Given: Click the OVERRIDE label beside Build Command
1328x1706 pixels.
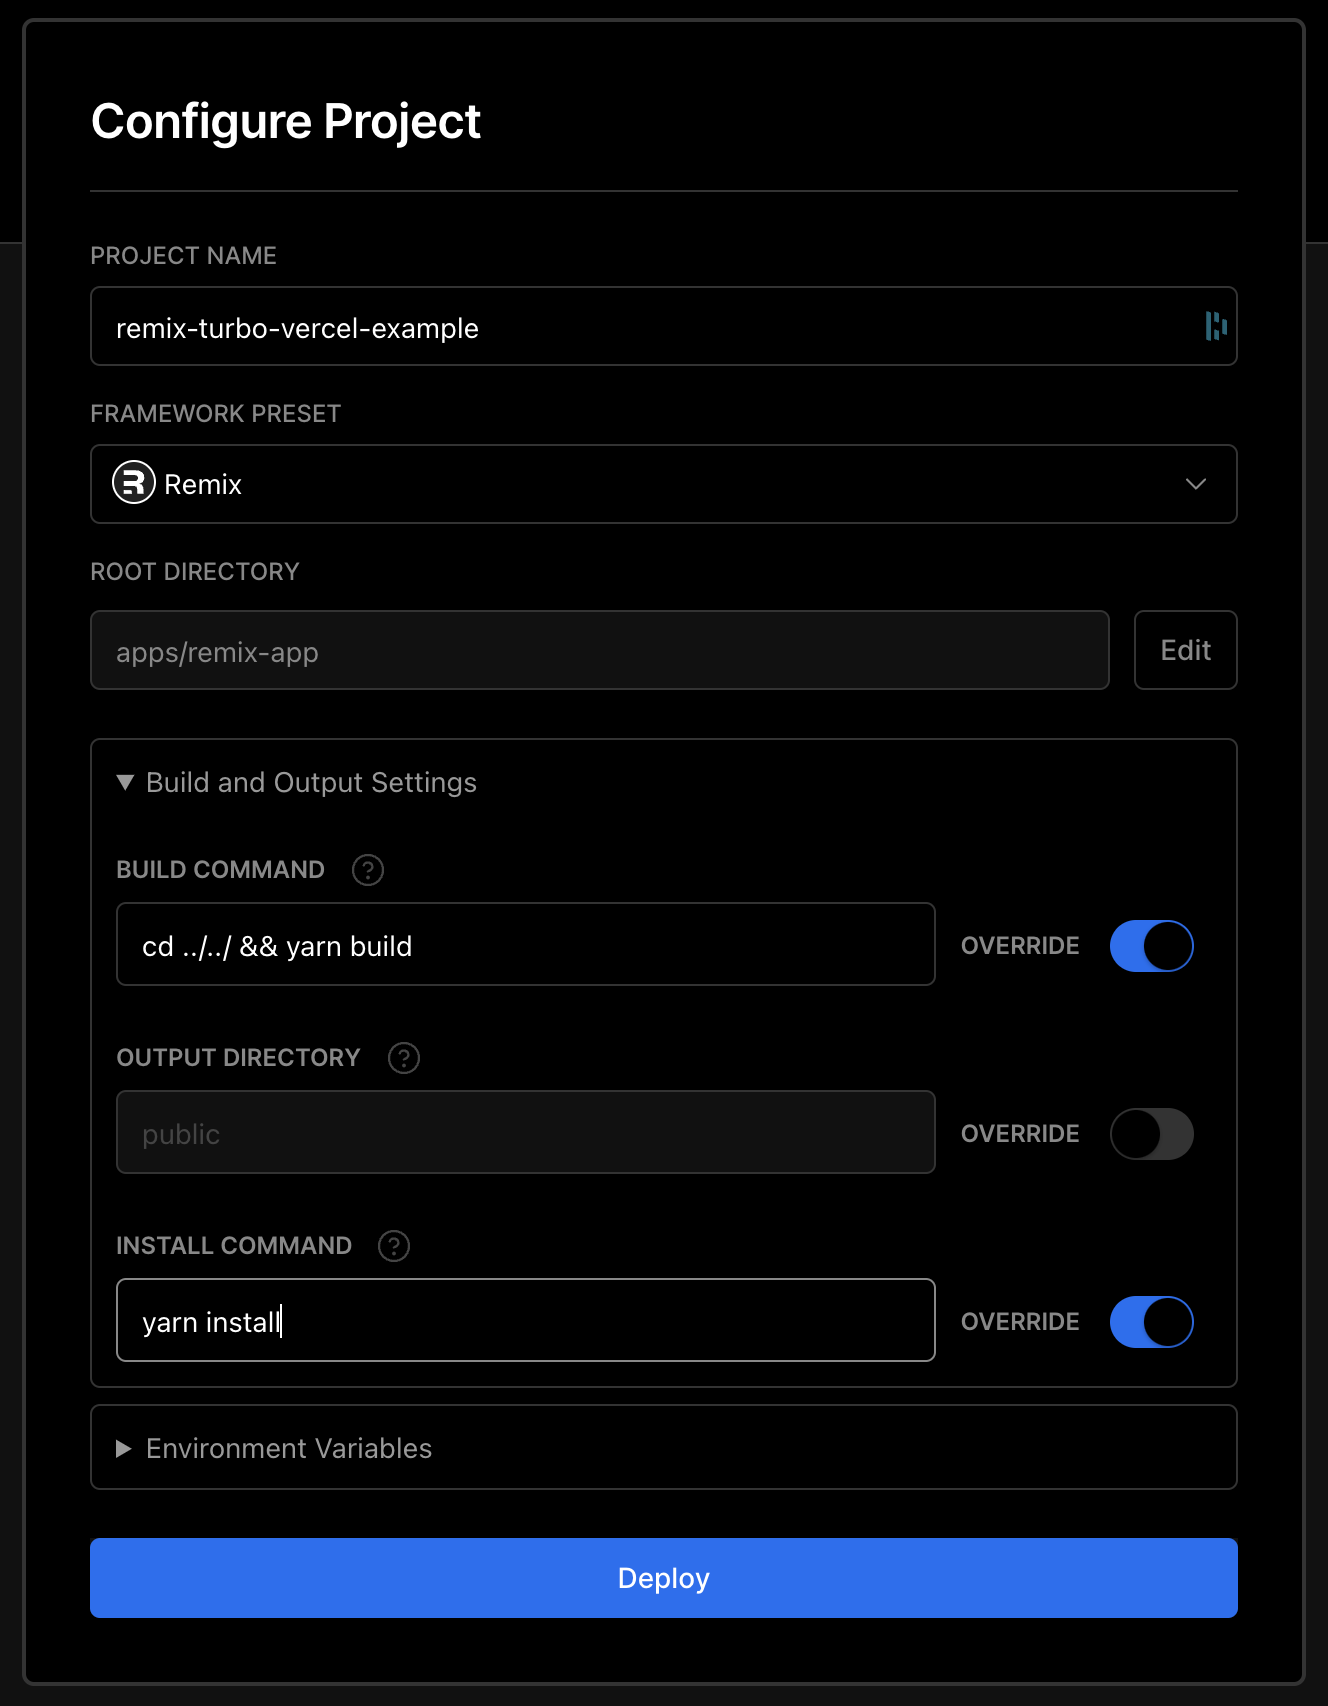Looking at the screenshot, I should tap(1020, 946).
